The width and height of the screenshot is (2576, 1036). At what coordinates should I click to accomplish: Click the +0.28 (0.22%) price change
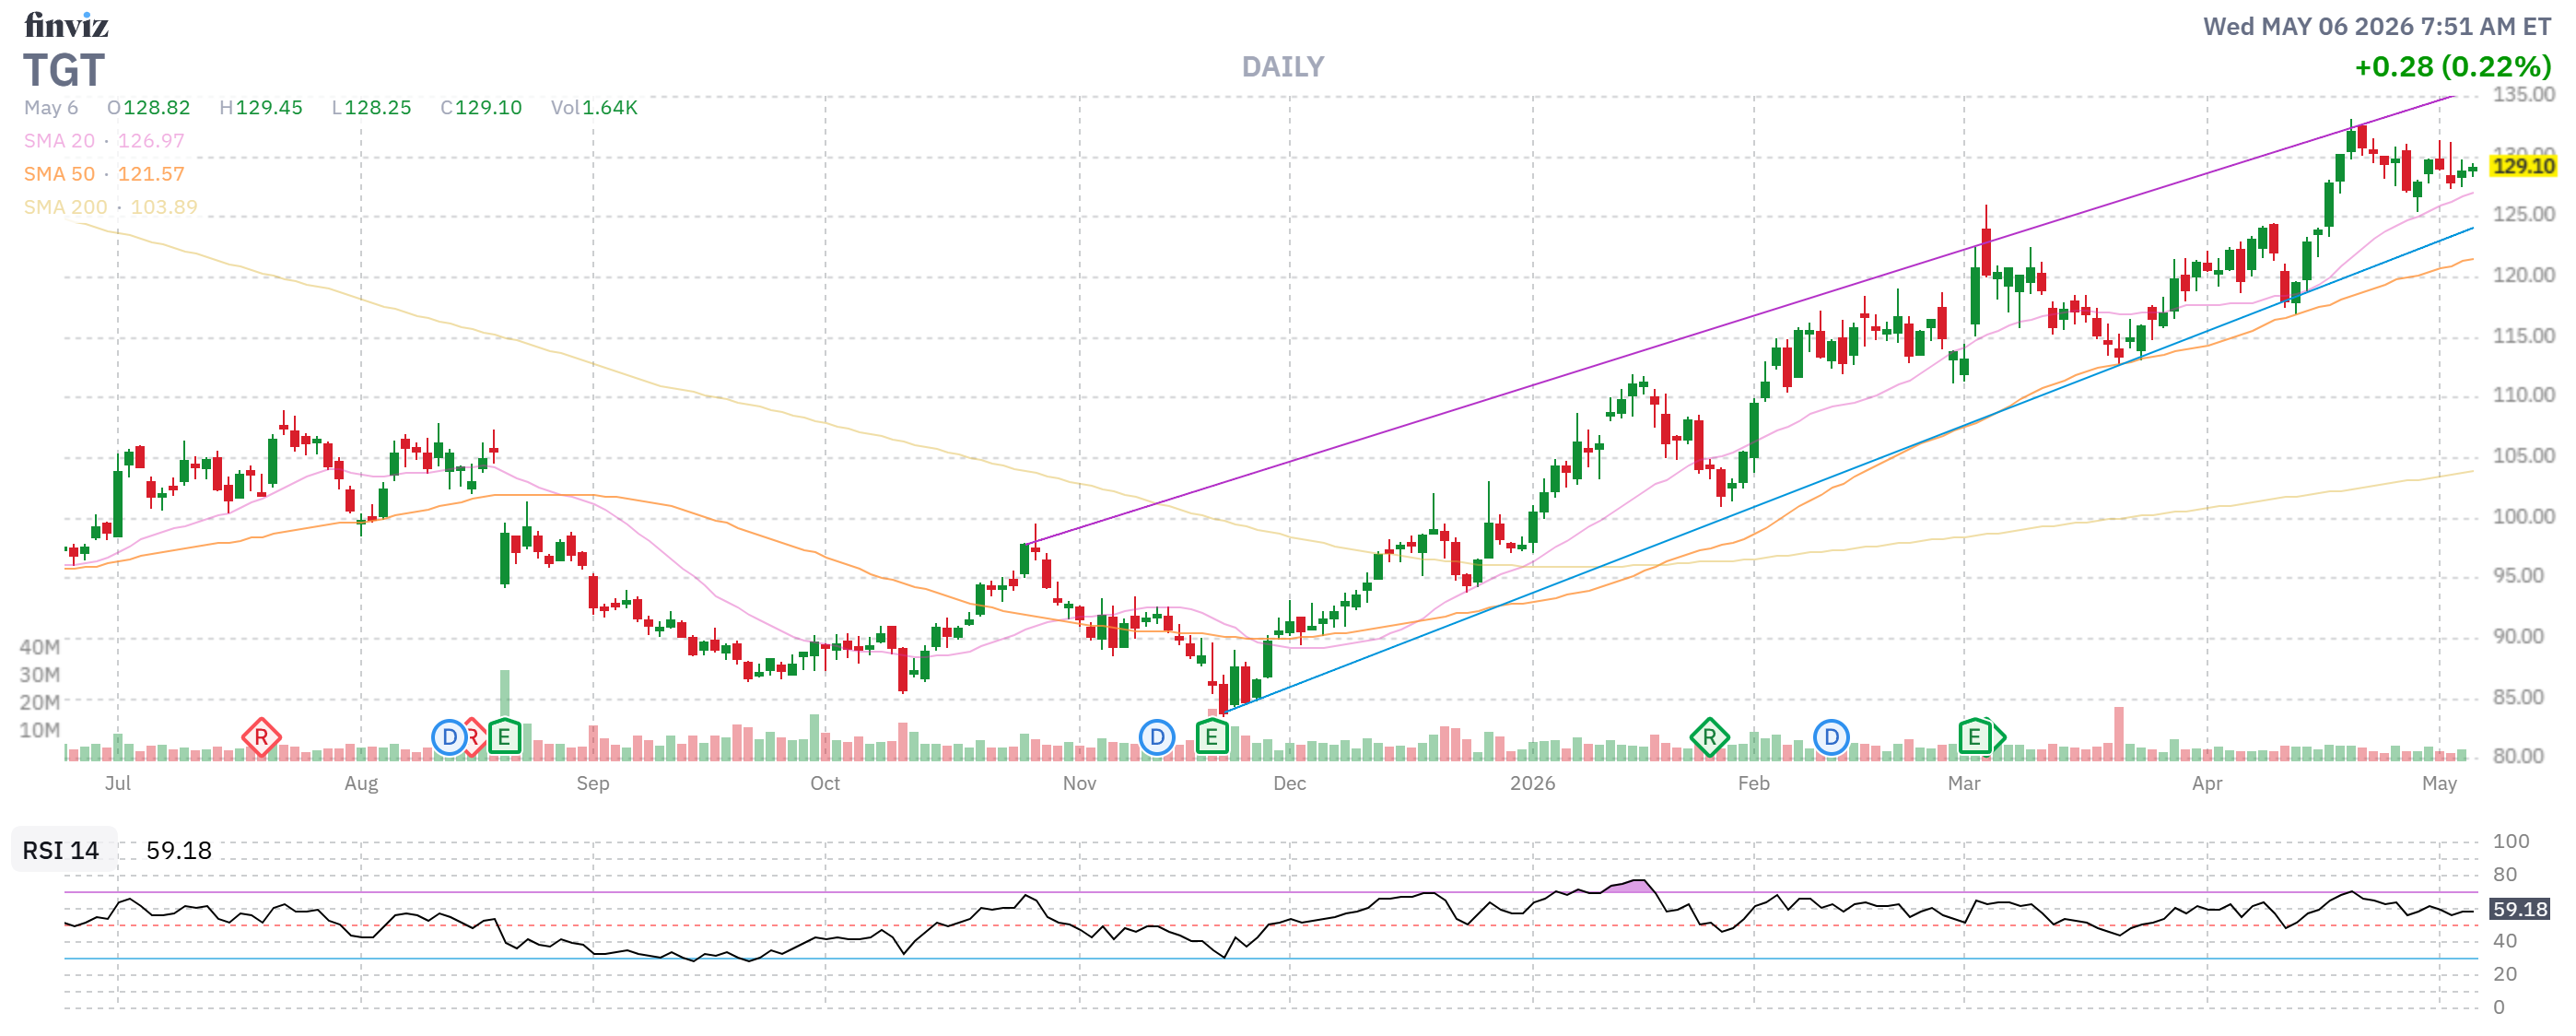click(2453, 67)
